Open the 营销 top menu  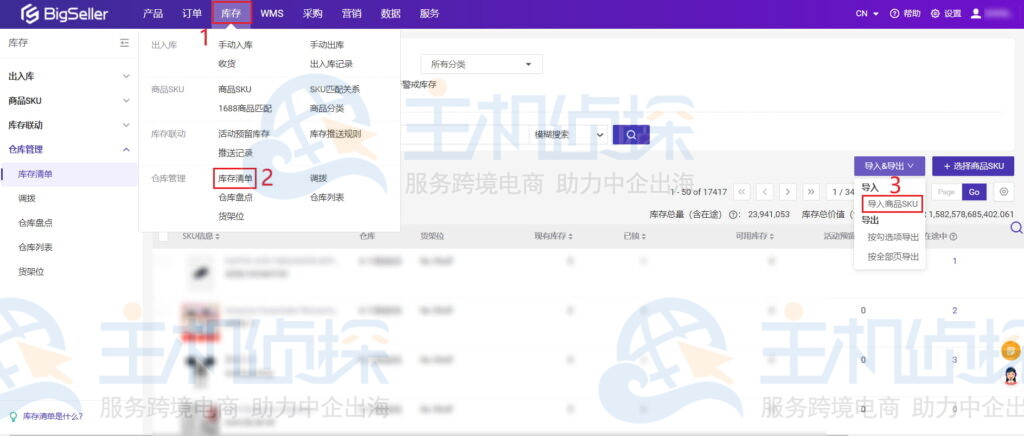[x=351, y=13]
